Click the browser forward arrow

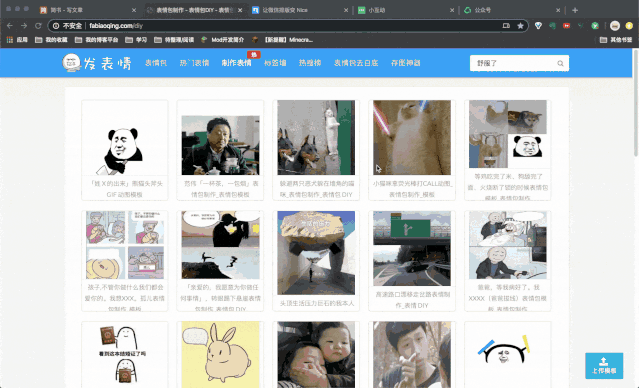pos(24,26)
